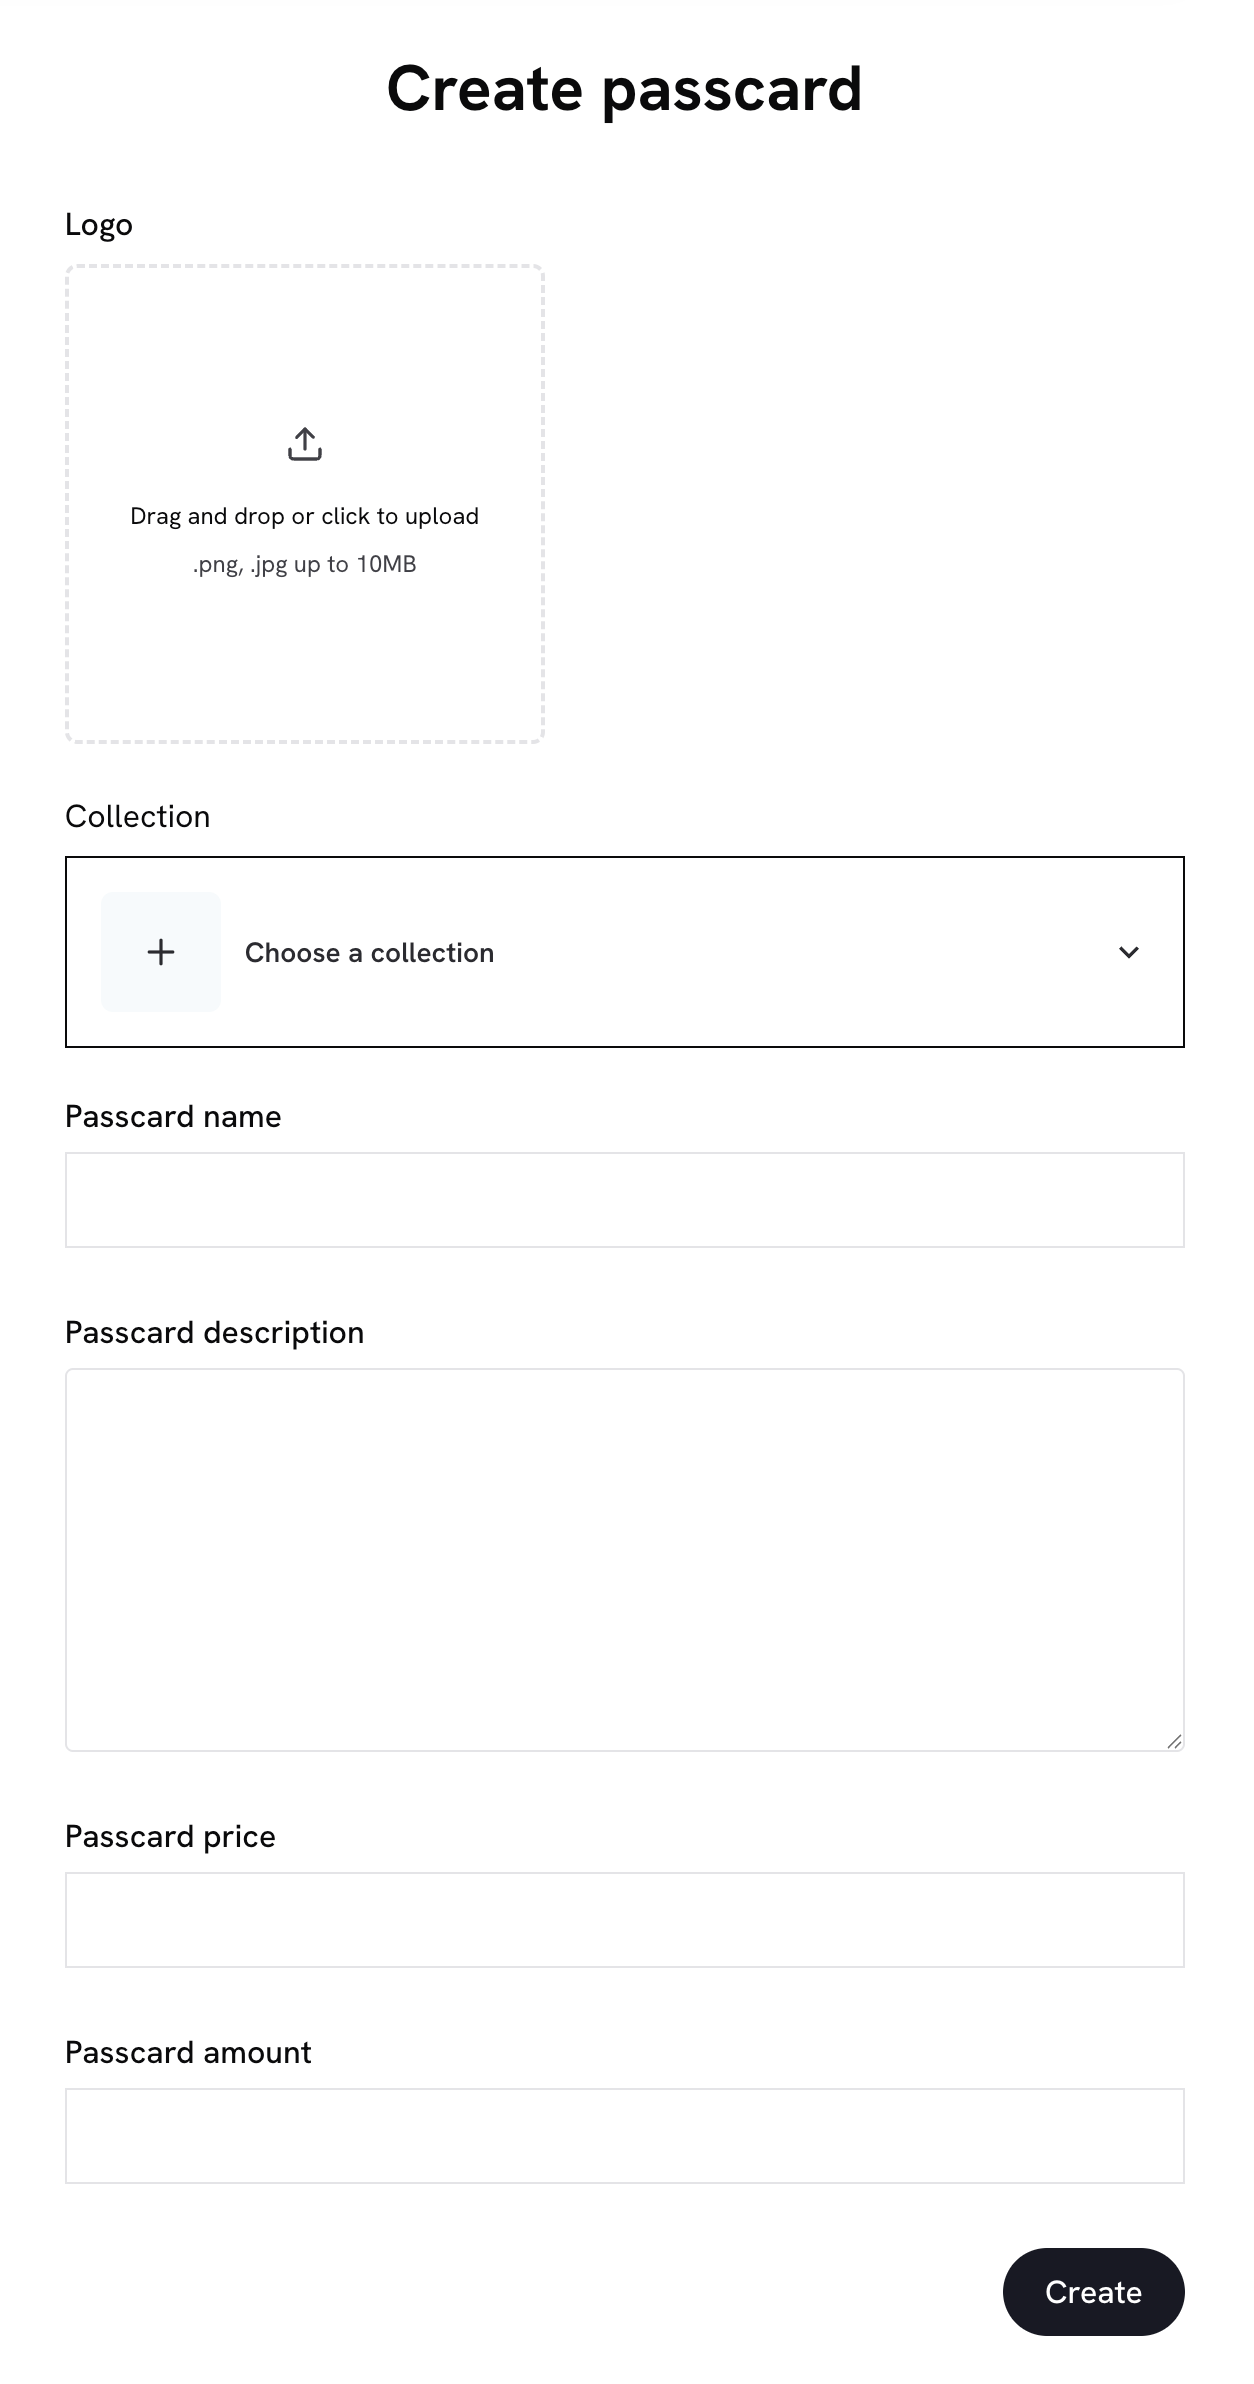Click 'Drag and drop or click to upload' text
Screen dimensions: 1254x2384
[x=305, y=516]
